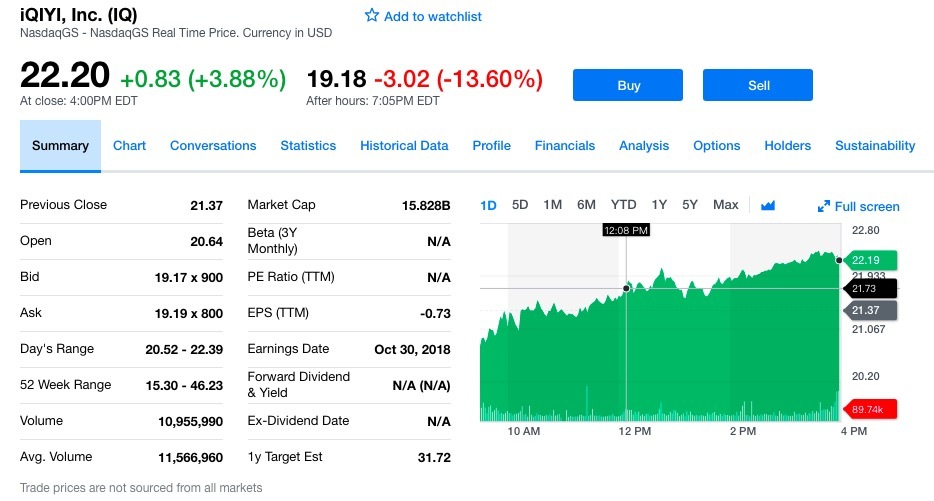934x501 pixels.
Task: Switch to the Chart tab
Action: (129, 146)
